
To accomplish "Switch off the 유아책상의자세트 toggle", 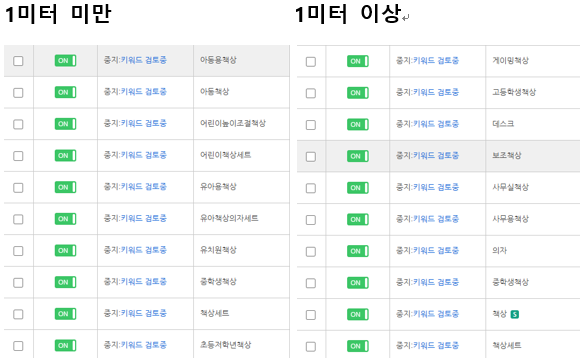I will [65, 219].
